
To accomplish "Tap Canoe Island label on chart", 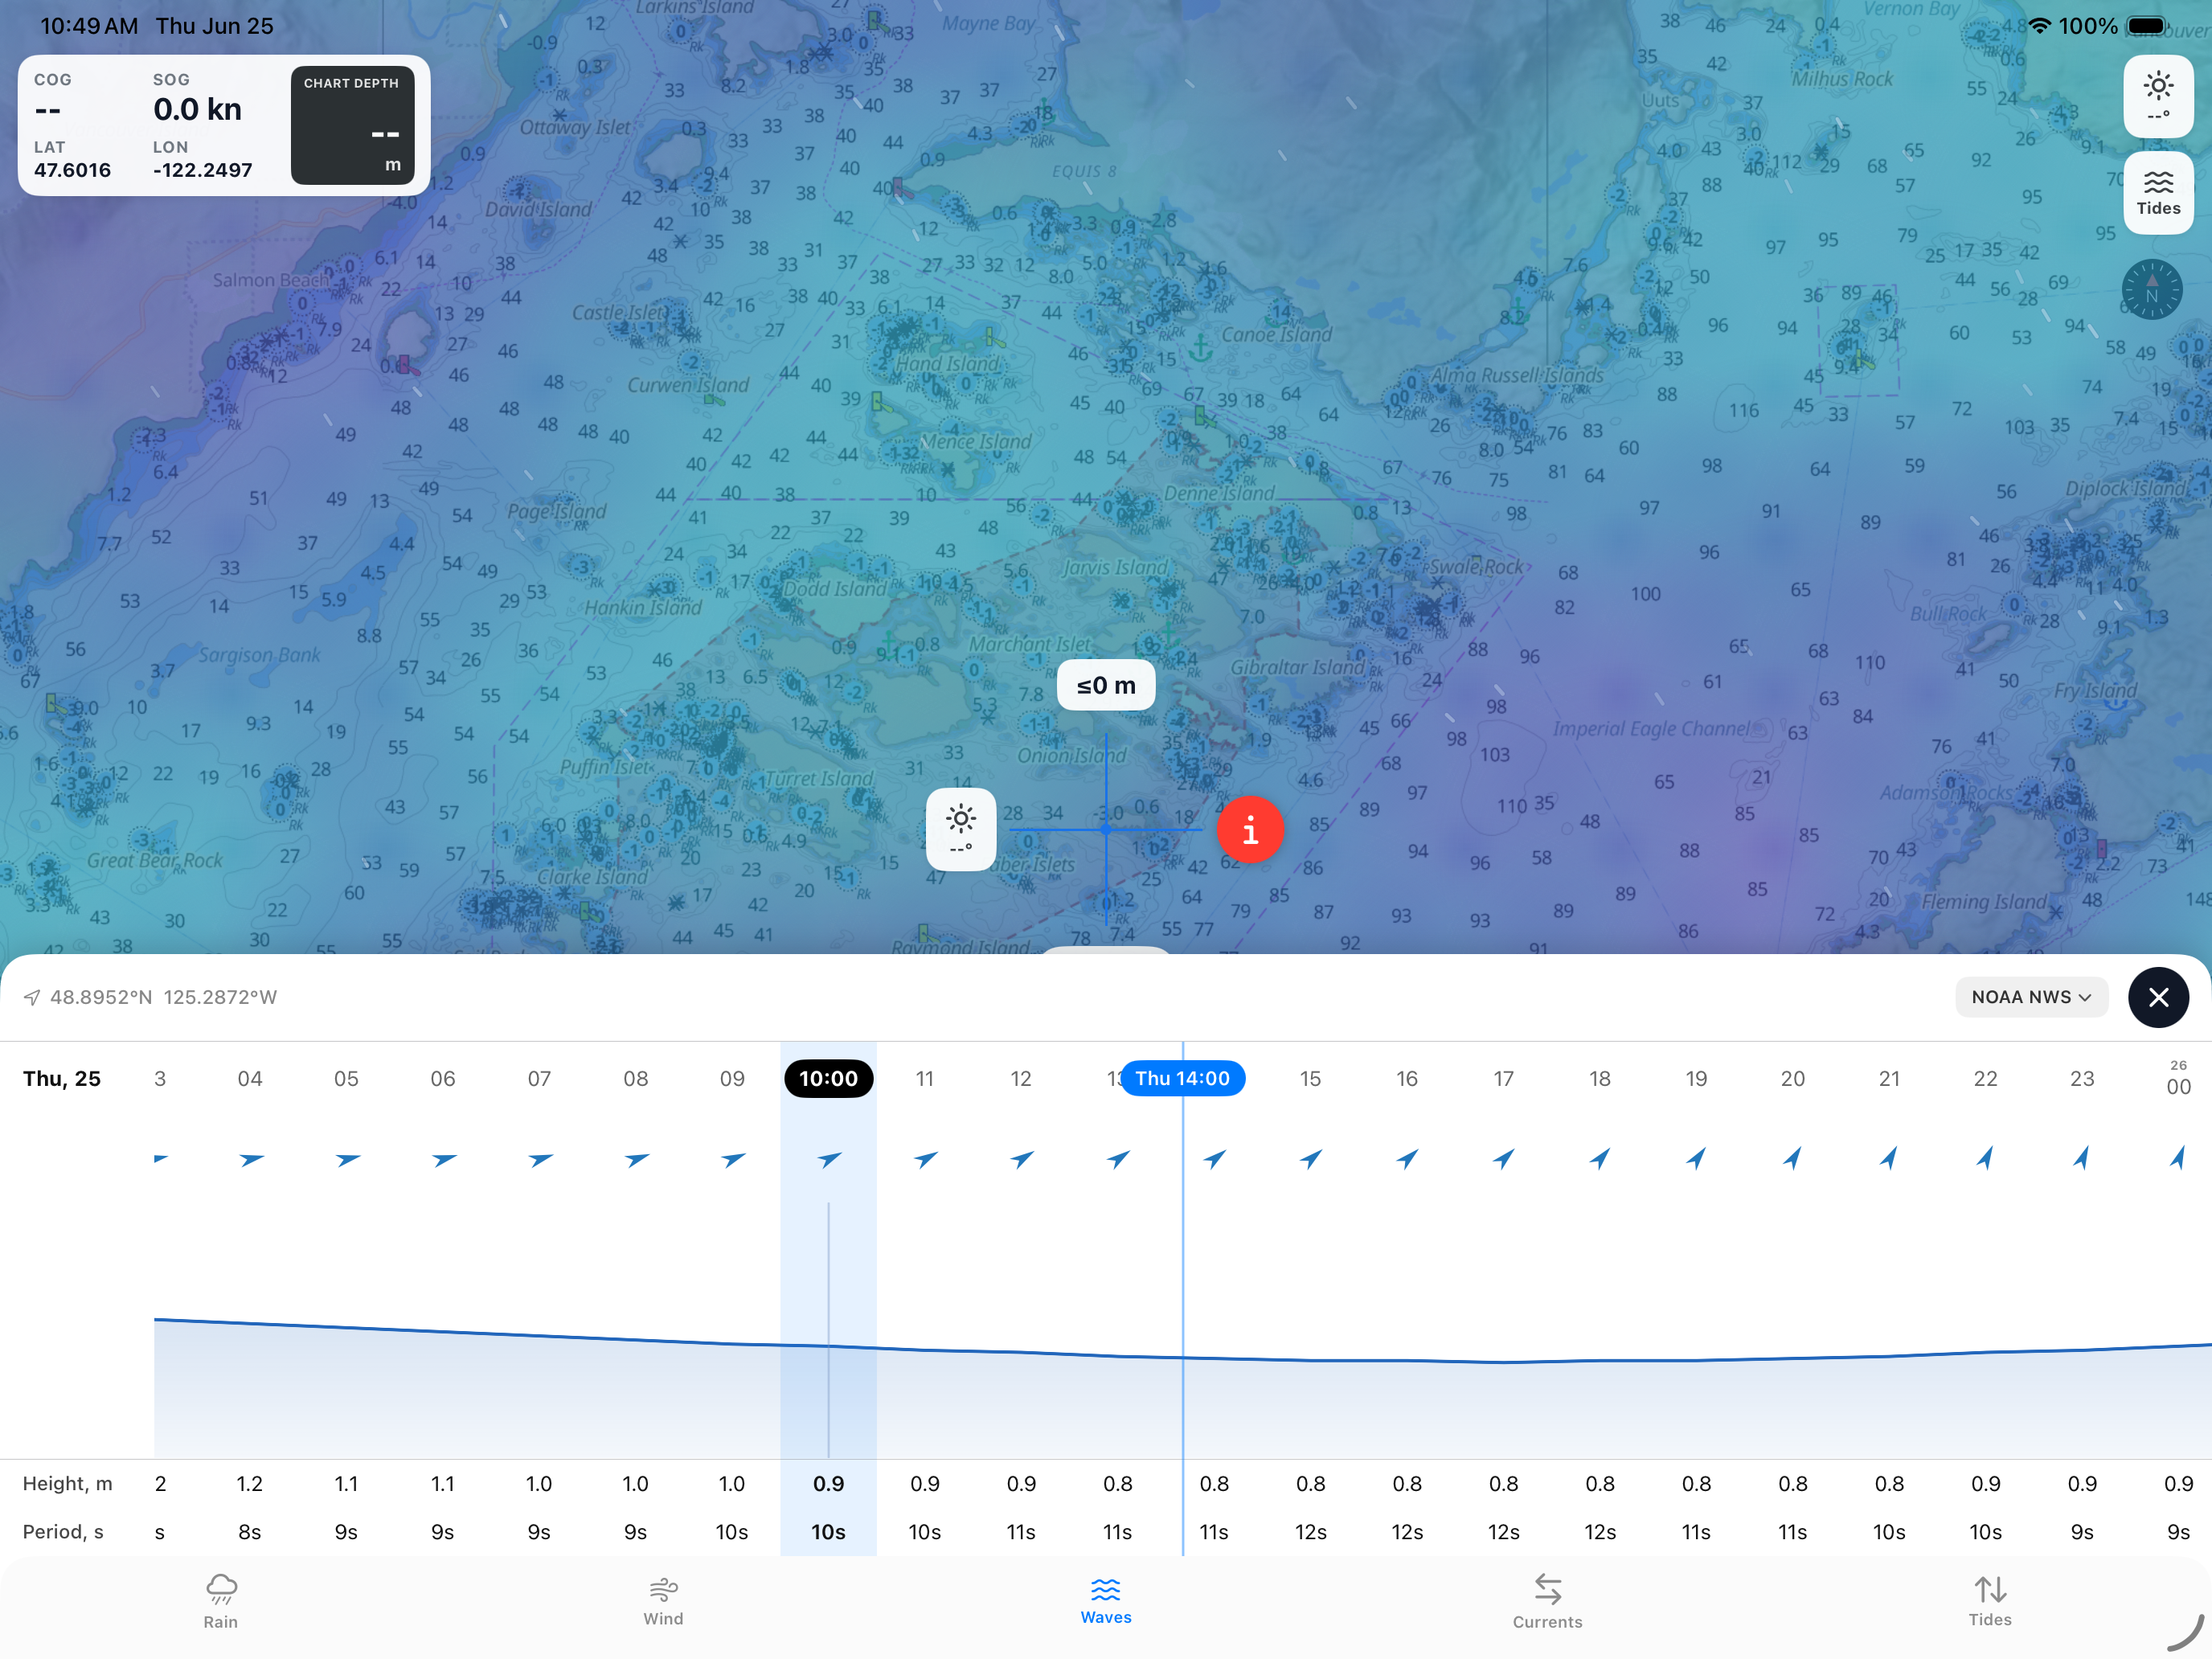I will click(1276, 334).
